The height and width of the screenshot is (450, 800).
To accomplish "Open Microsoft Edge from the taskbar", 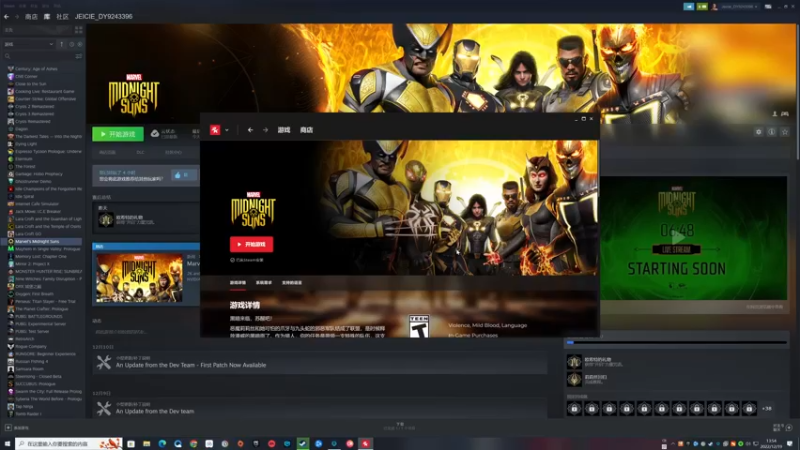I will point(162,444).
